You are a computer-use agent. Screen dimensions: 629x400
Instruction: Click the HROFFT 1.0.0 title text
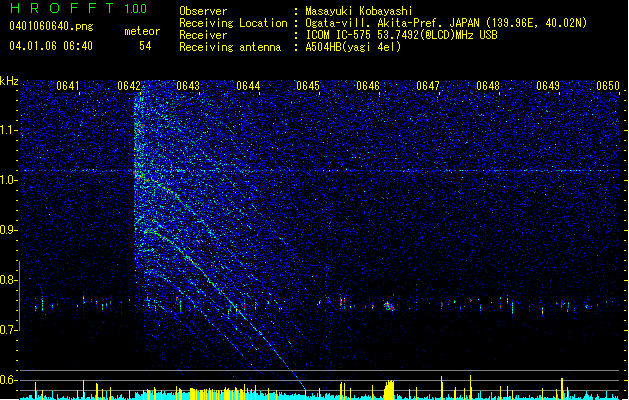click(79, 8)
